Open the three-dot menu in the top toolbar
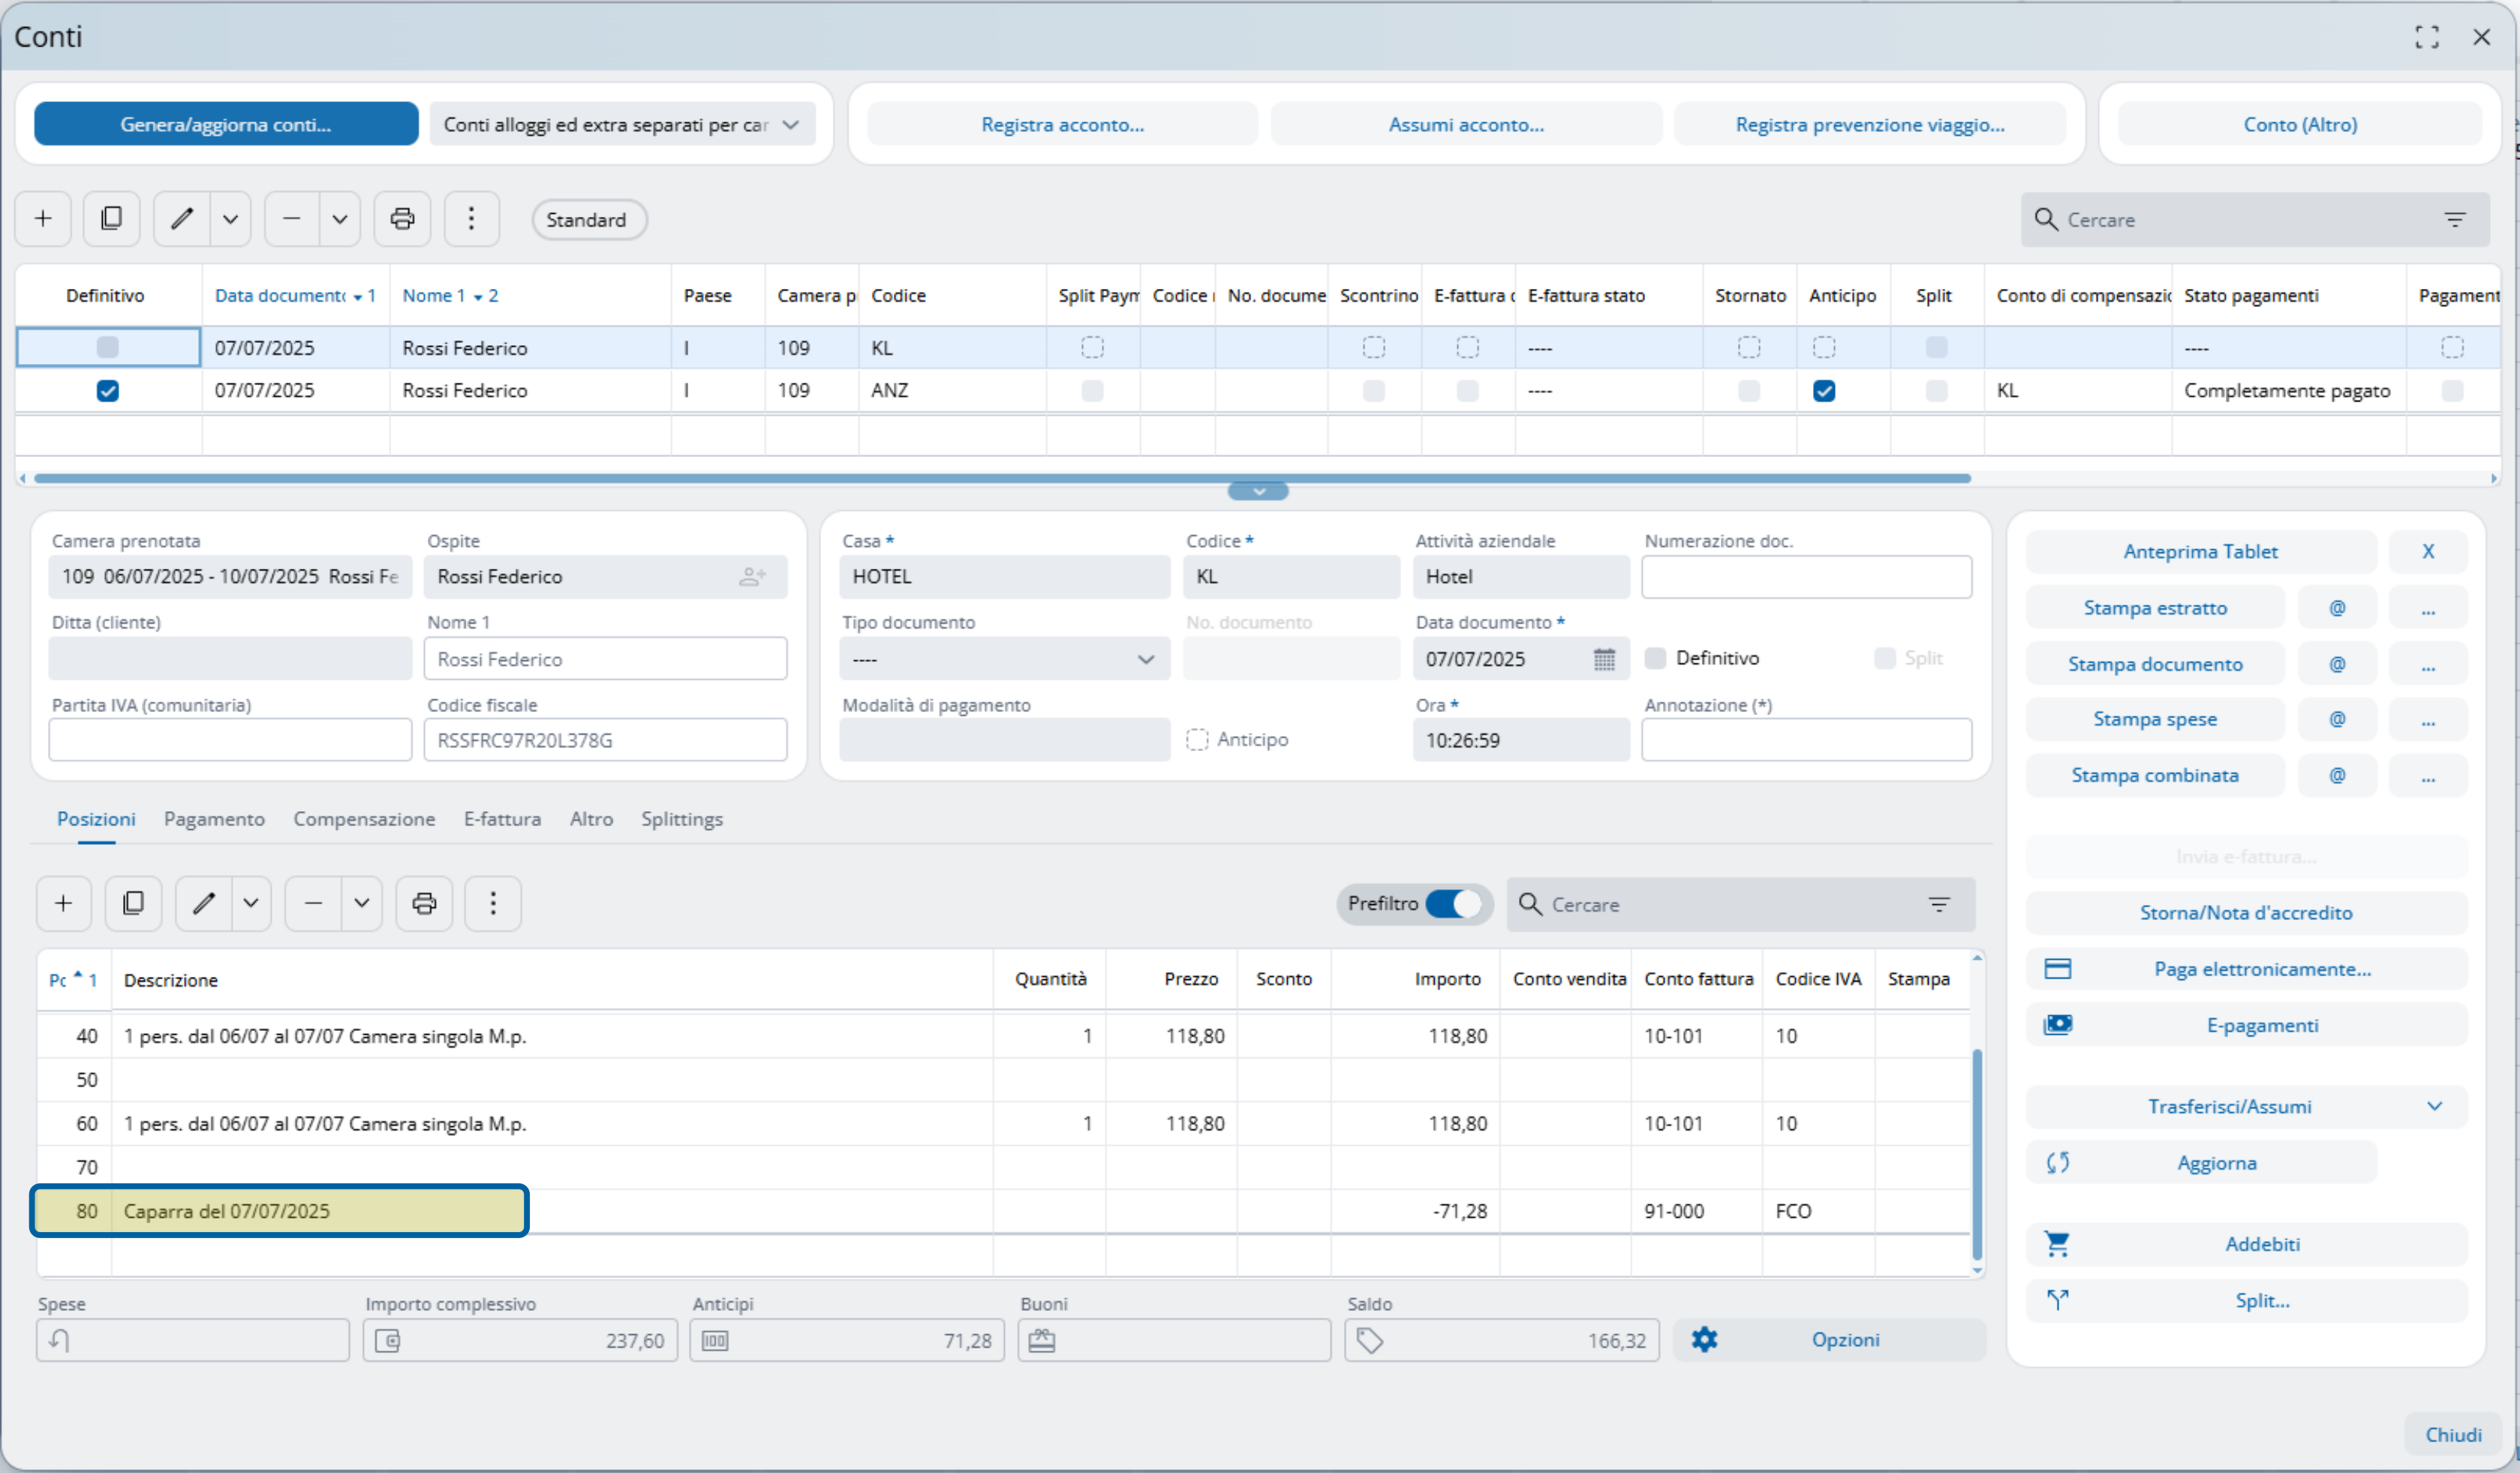2520x1473 pixels. [471, 219]
